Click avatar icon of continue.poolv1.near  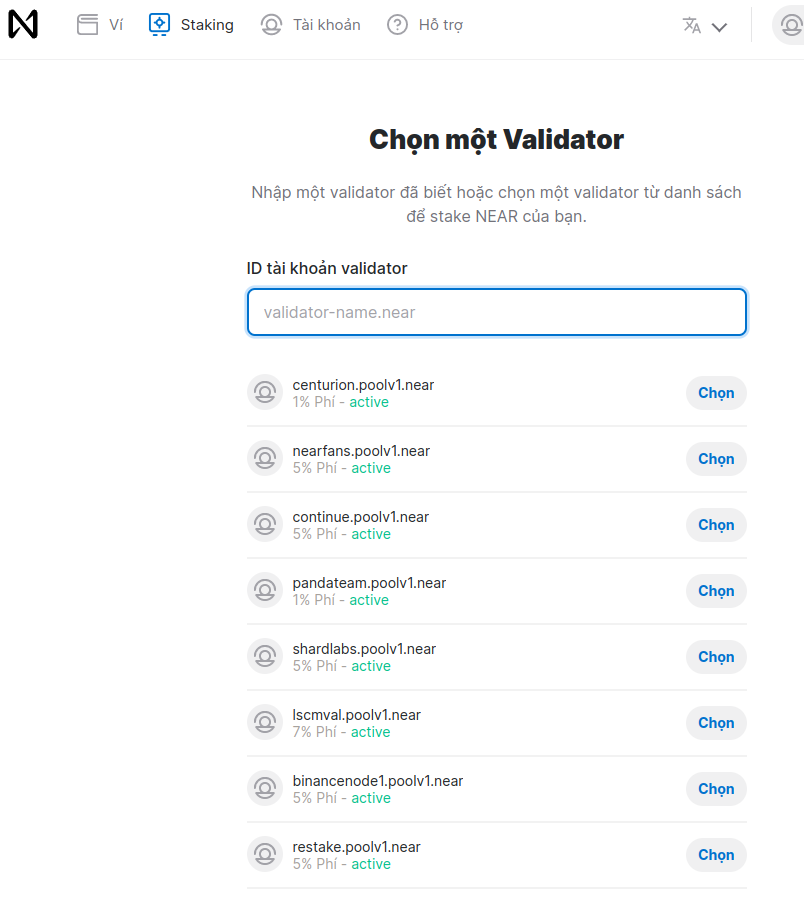(265, 525)
